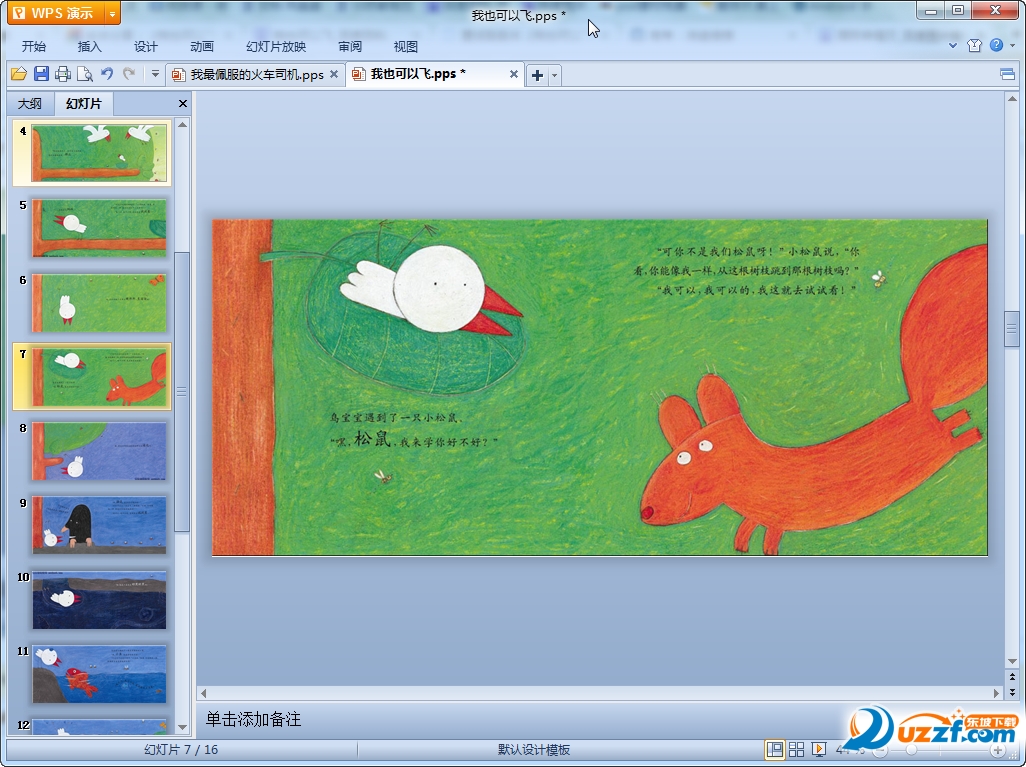Select slide 6 thumbnail
The height and width of the screenshot is (767, 1026).
99,302
